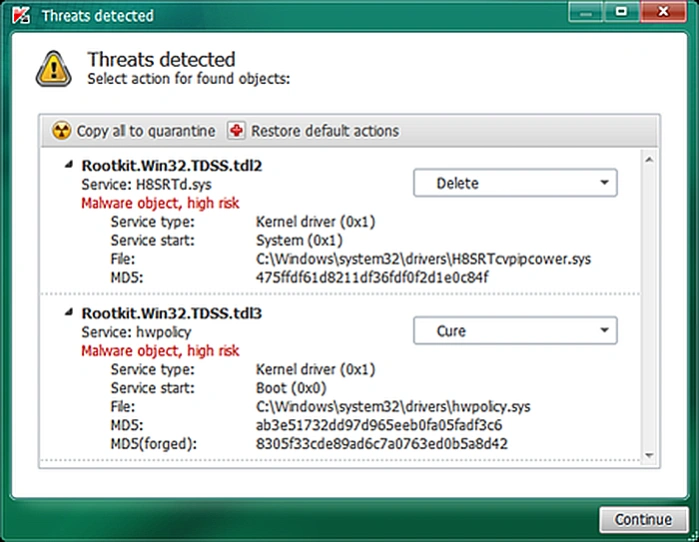The image size is (699, 542).
Task: Close the Threats detected window
Action: click(663, 12)
